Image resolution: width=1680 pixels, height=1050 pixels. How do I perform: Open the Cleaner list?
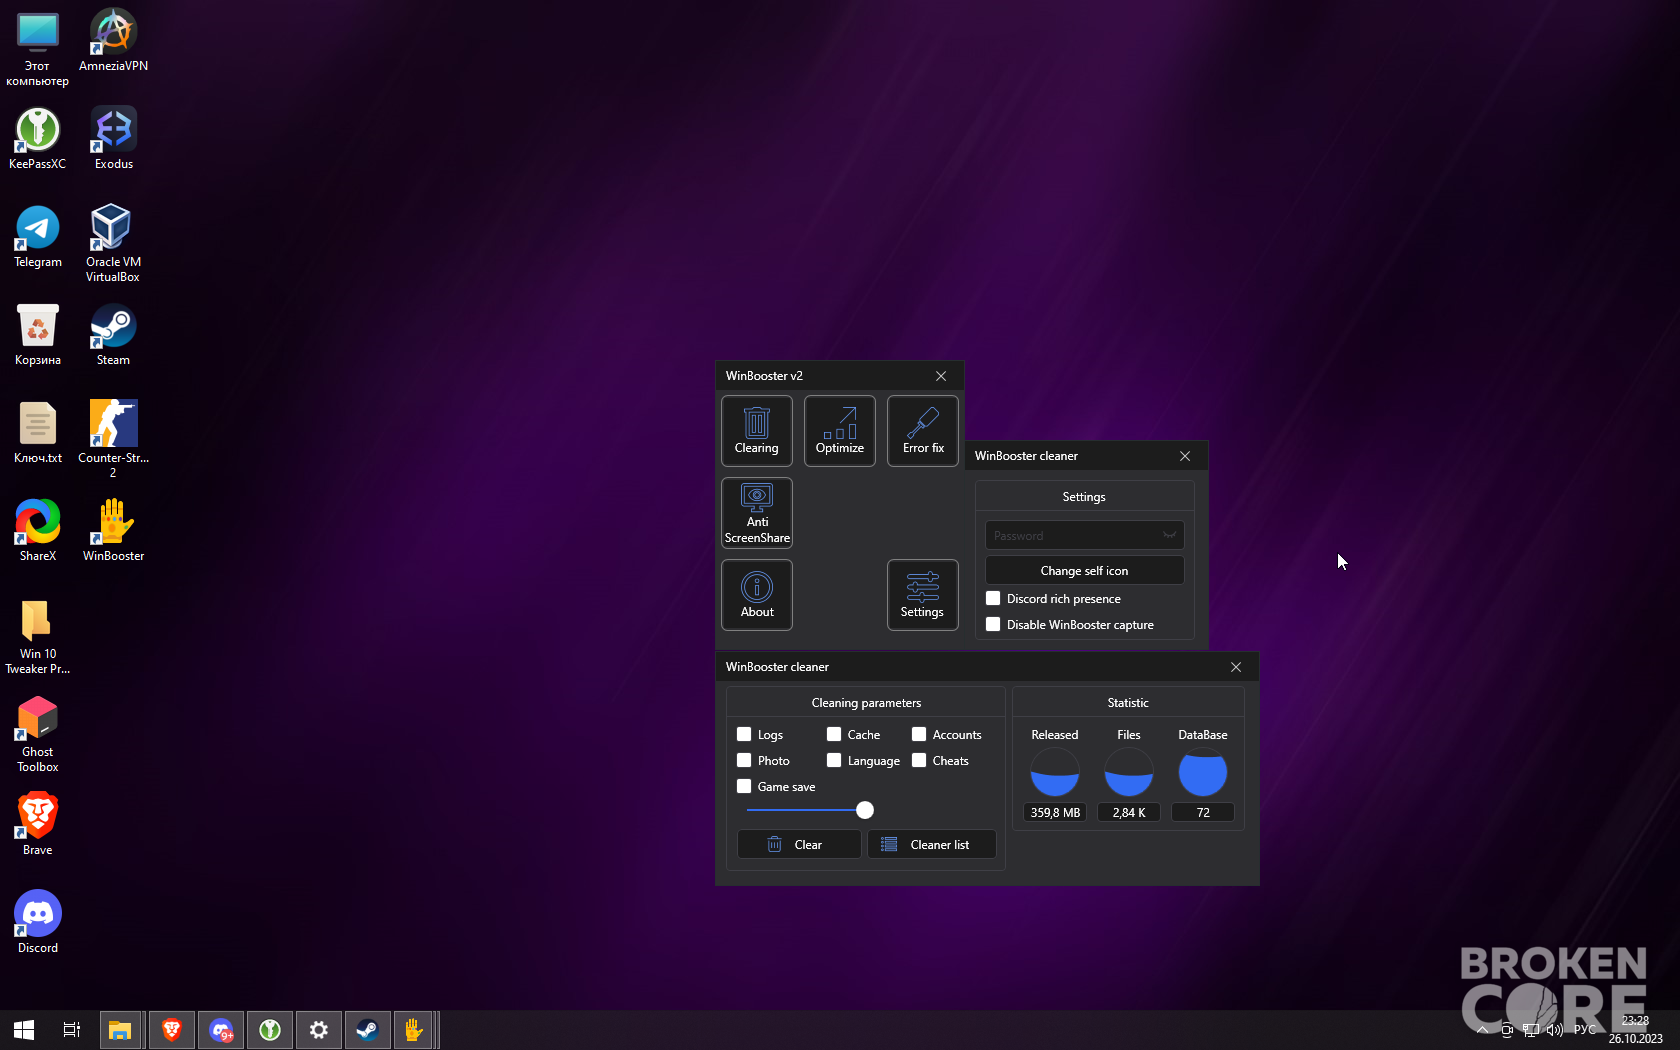click(x=932, y=844)
